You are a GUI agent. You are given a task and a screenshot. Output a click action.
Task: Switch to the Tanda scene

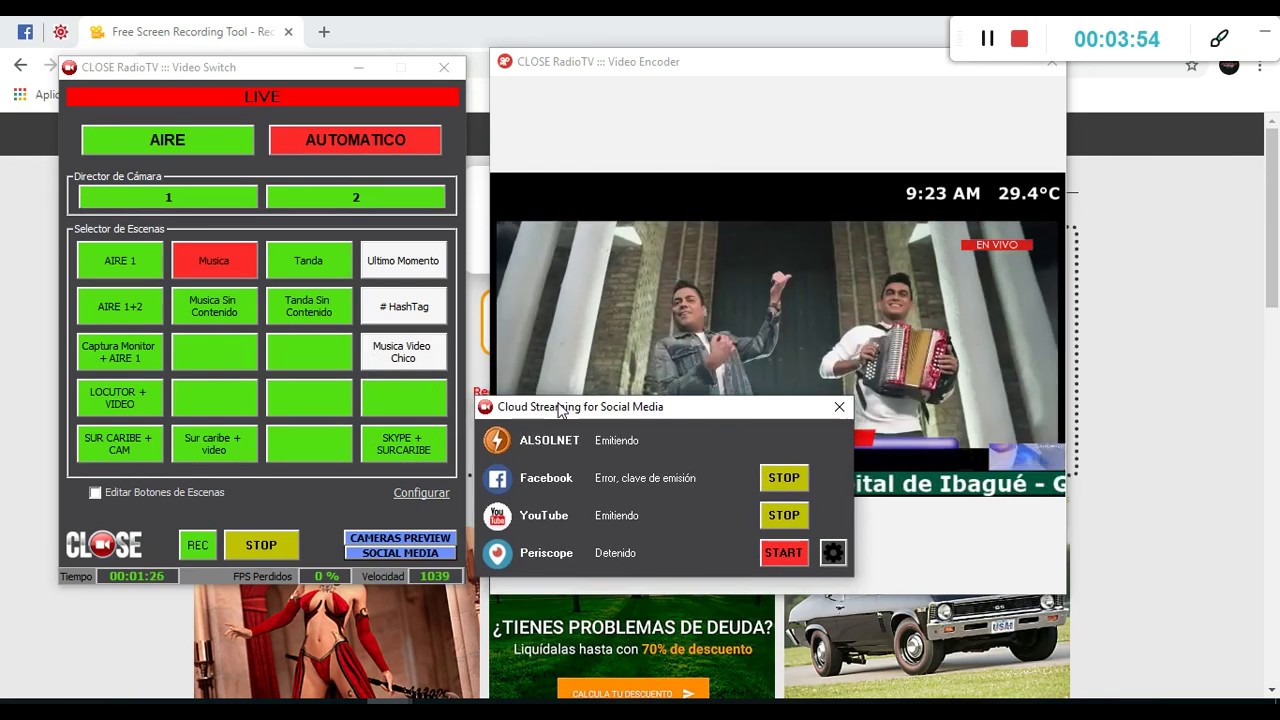[309, 260]
